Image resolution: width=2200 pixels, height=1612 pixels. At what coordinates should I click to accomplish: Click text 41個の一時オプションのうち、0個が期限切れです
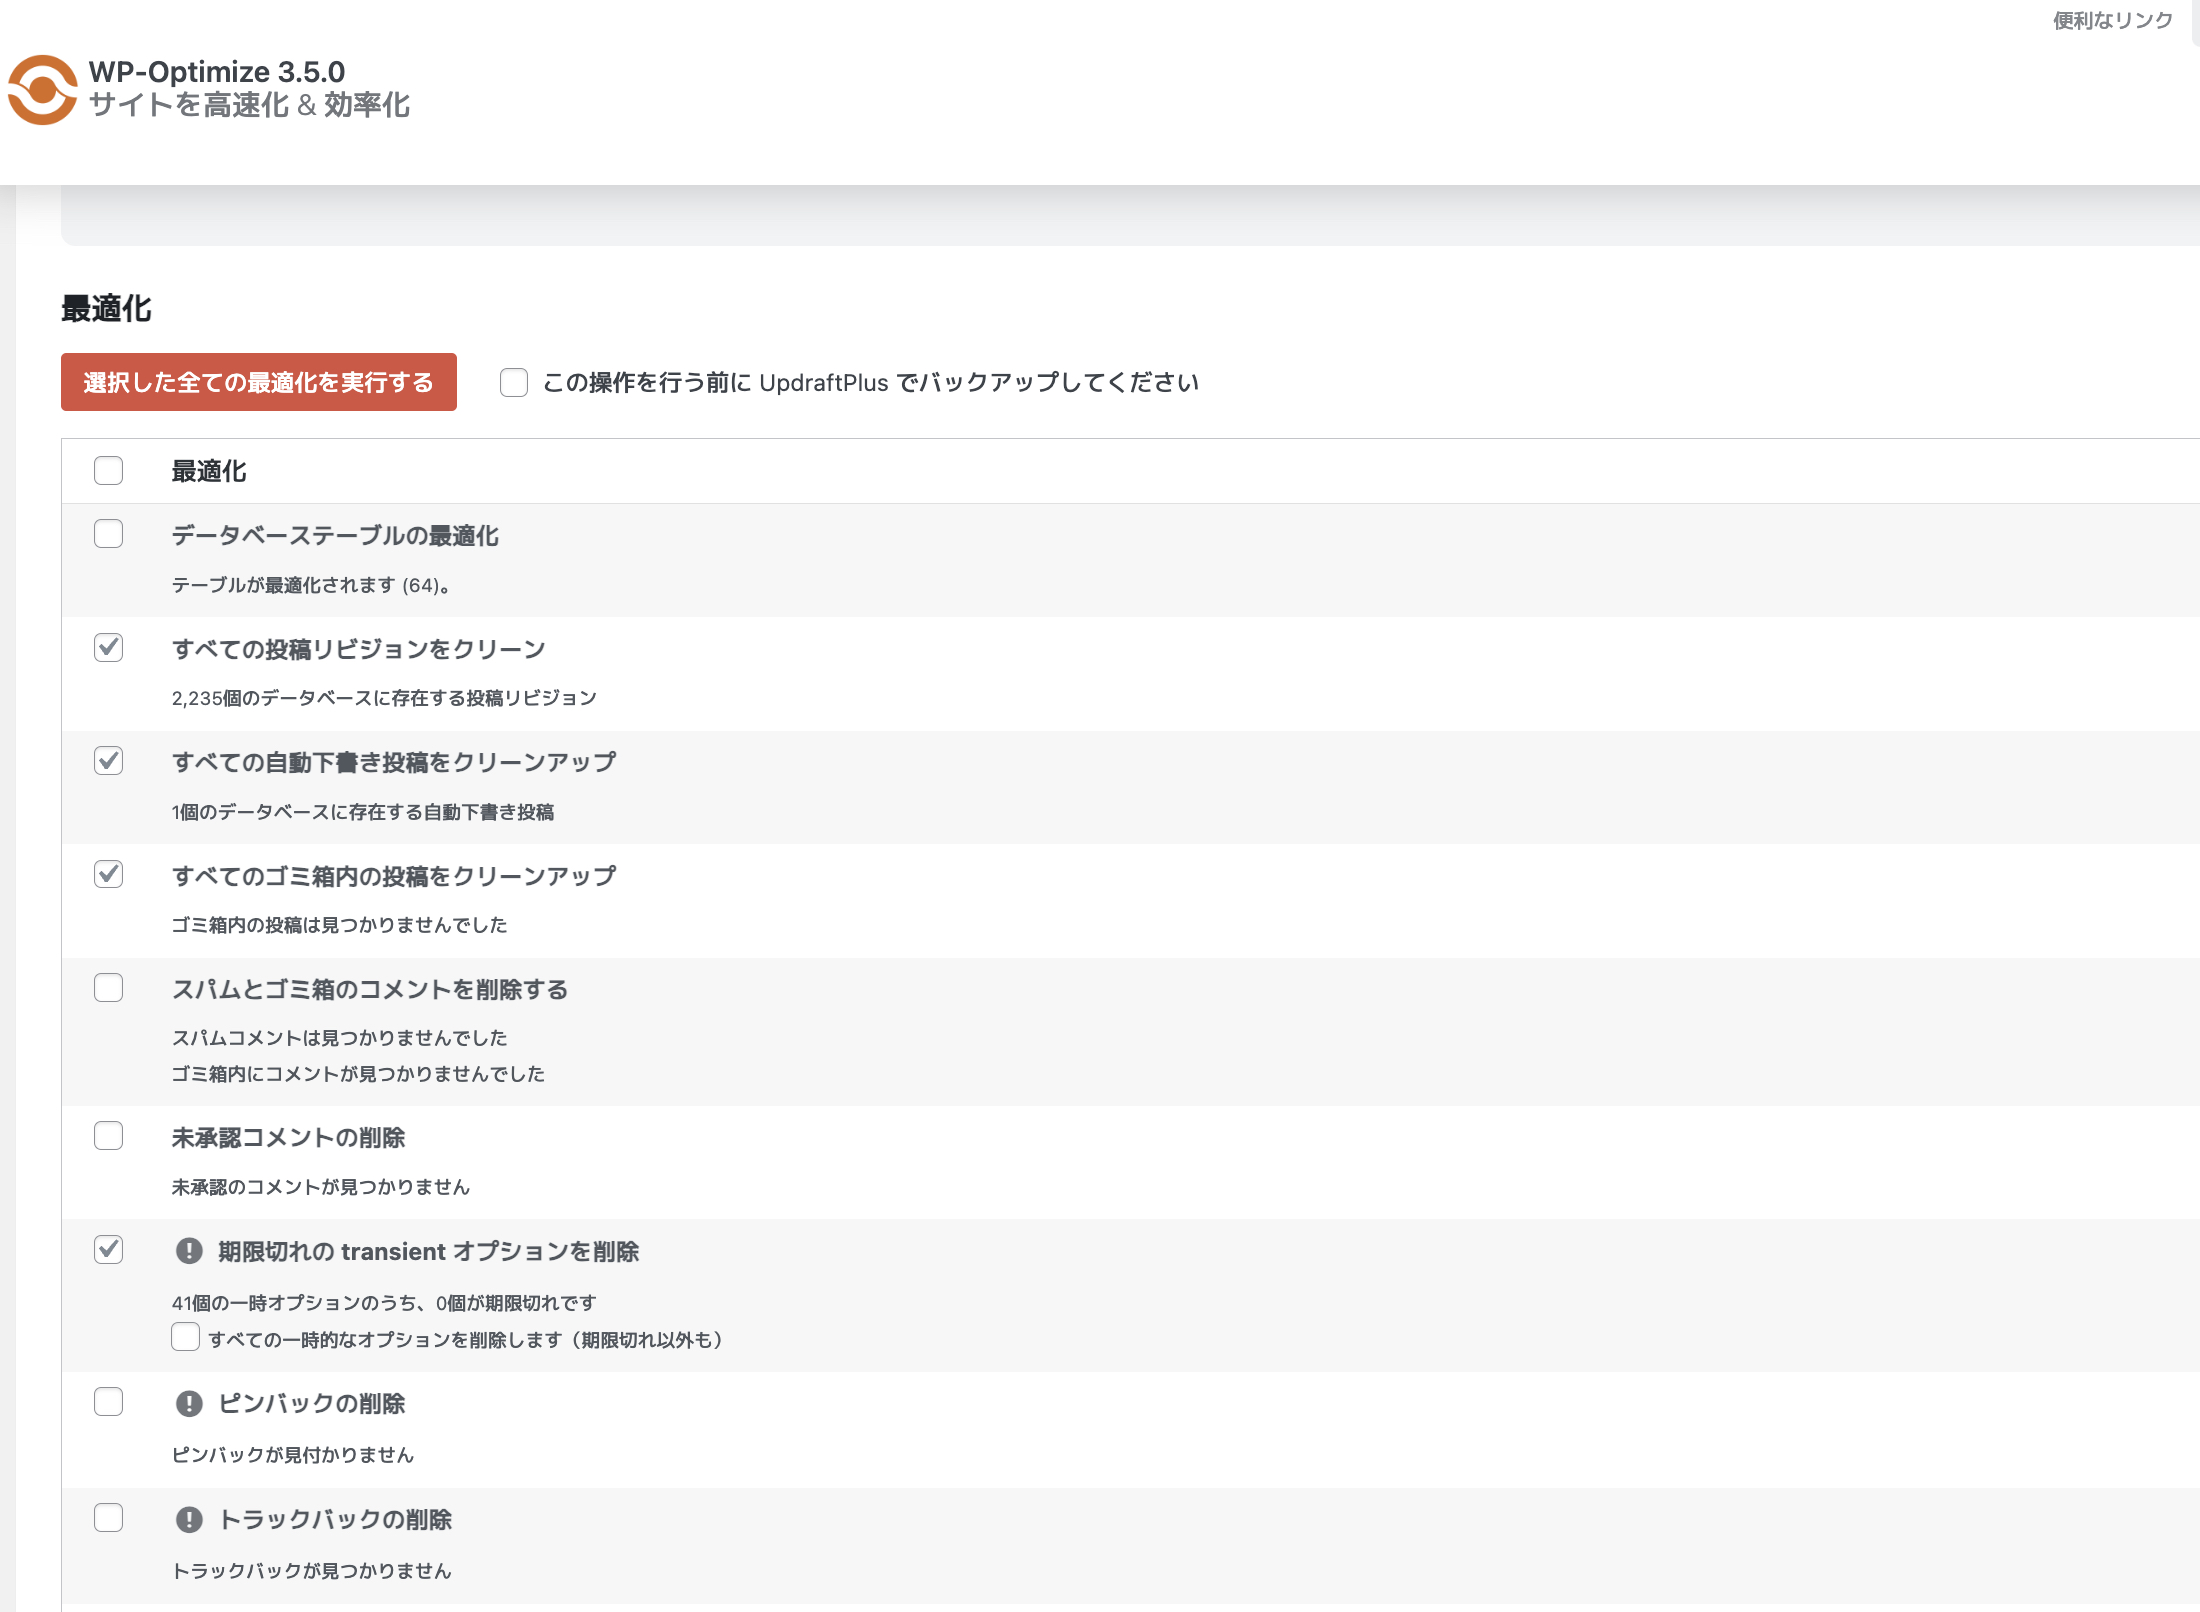384,1303
